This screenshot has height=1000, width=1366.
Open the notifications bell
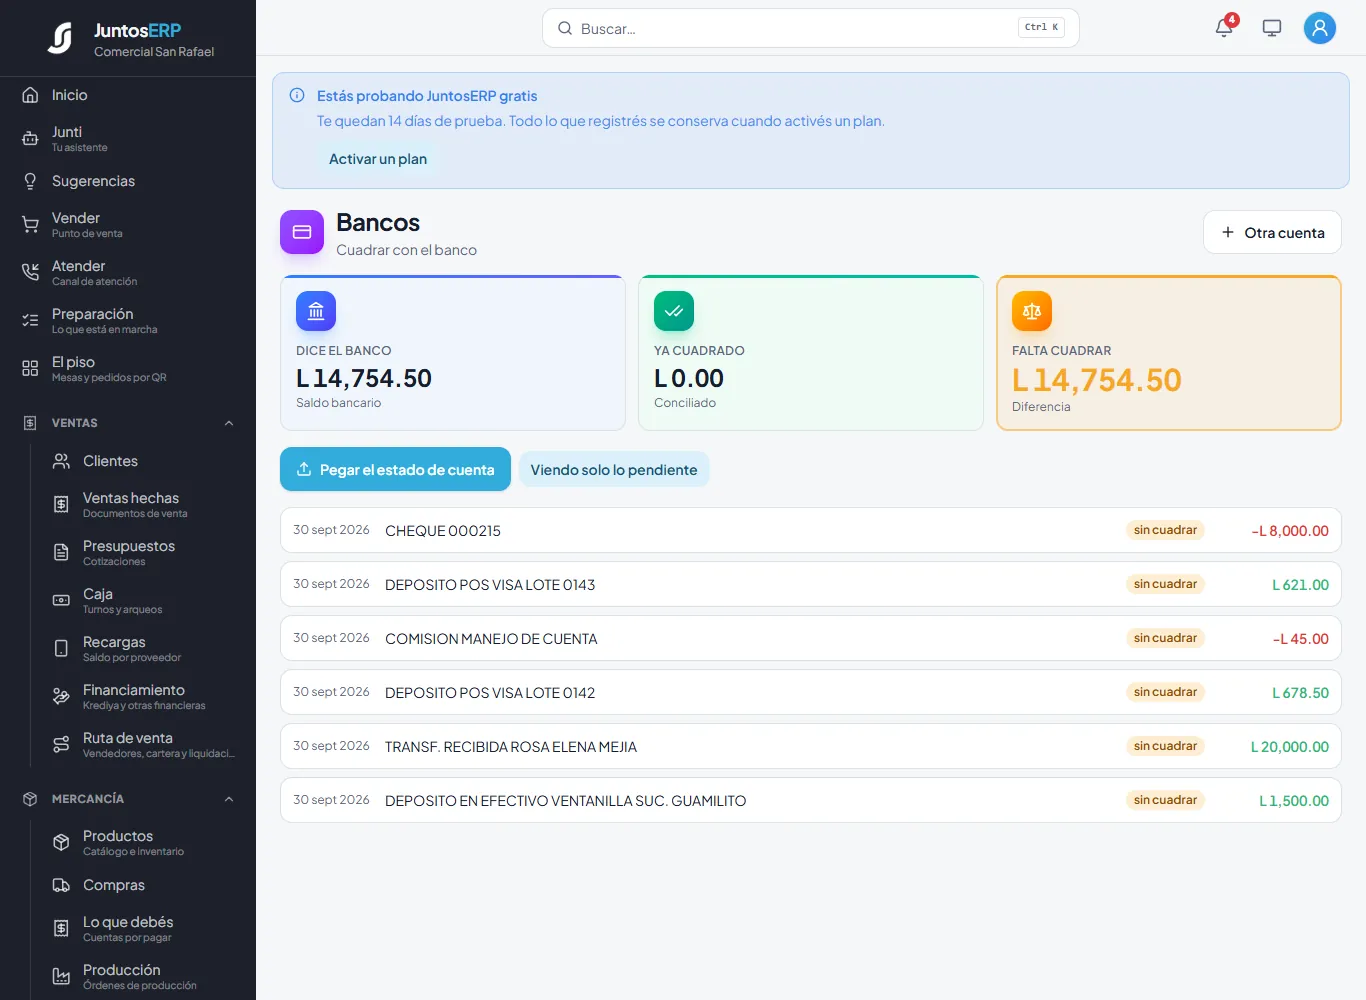1224,28
